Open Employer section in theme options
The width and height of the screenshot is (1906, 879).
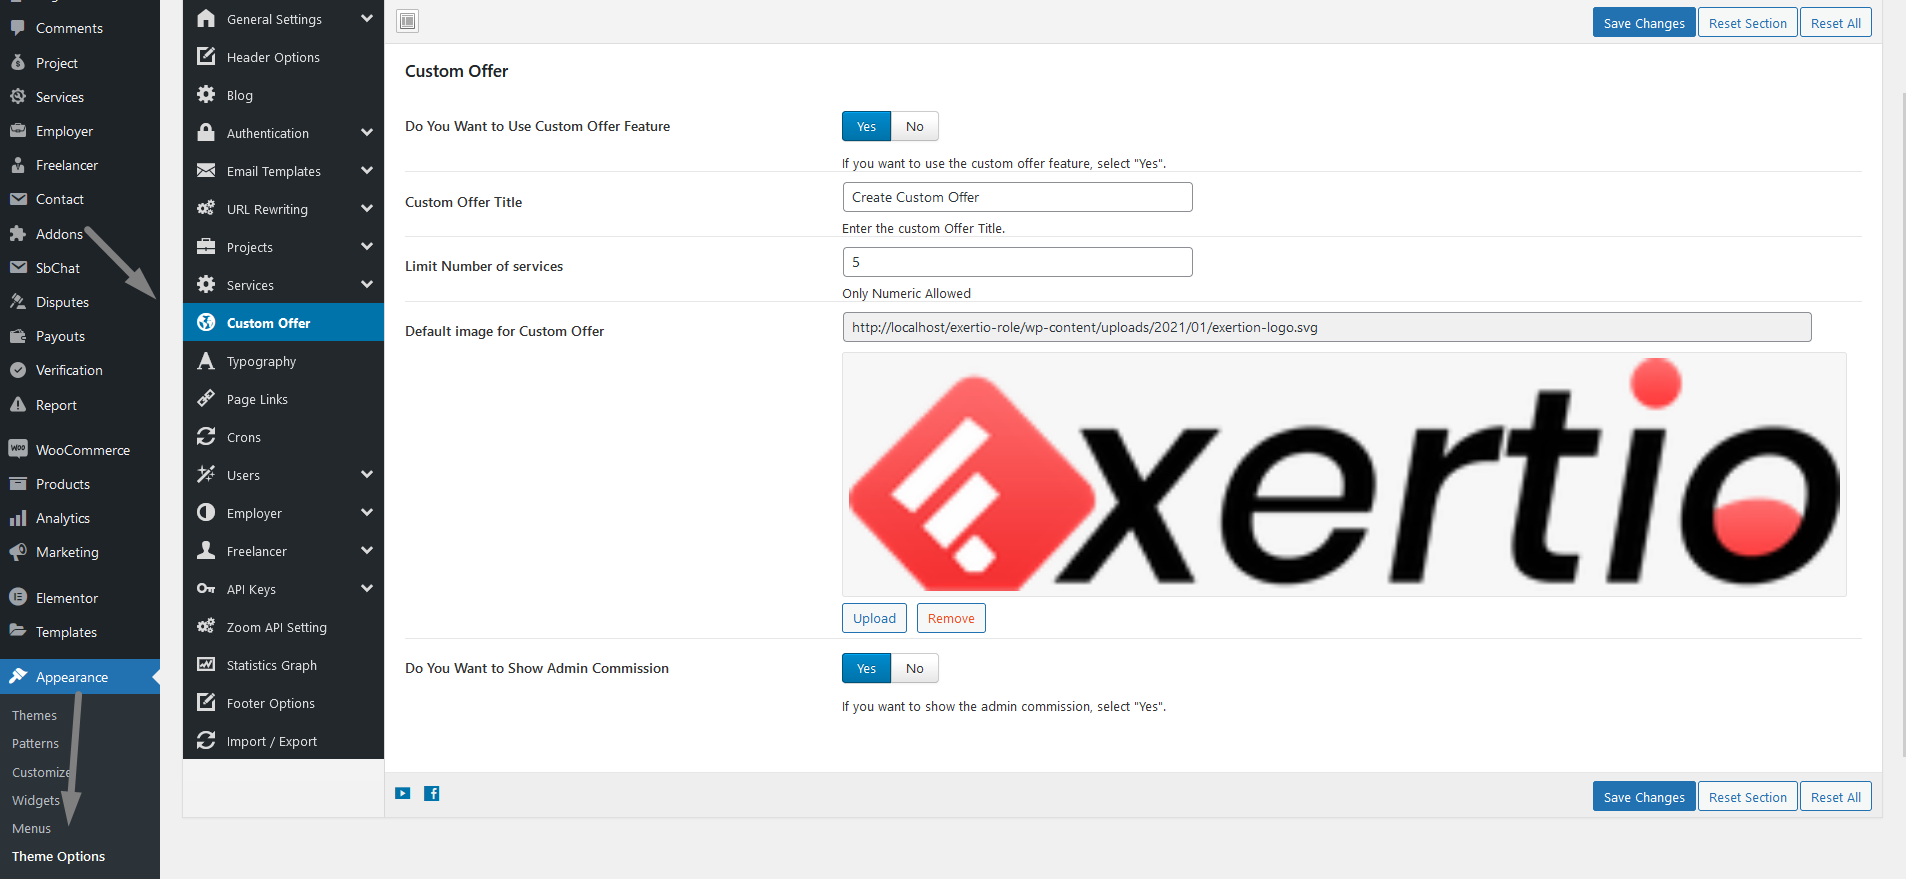283,513
